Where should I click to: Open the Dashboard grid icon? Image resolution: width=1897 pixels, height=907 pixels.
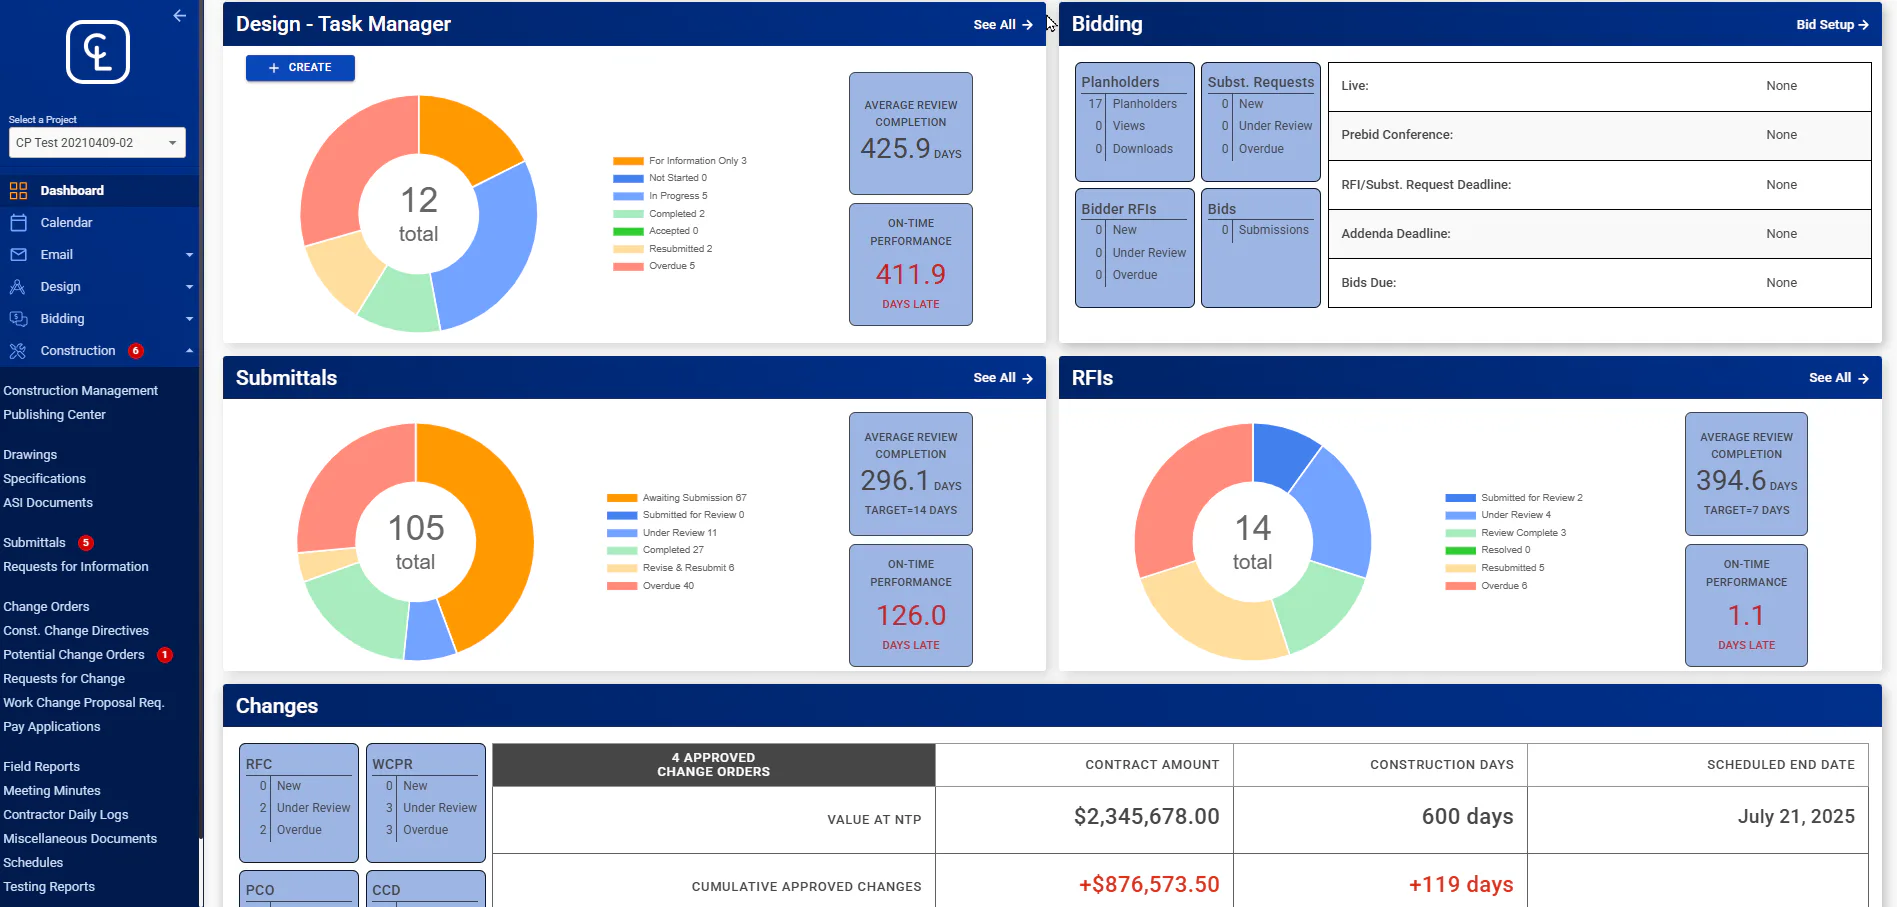pyautogui.click(x=18, y=191)
